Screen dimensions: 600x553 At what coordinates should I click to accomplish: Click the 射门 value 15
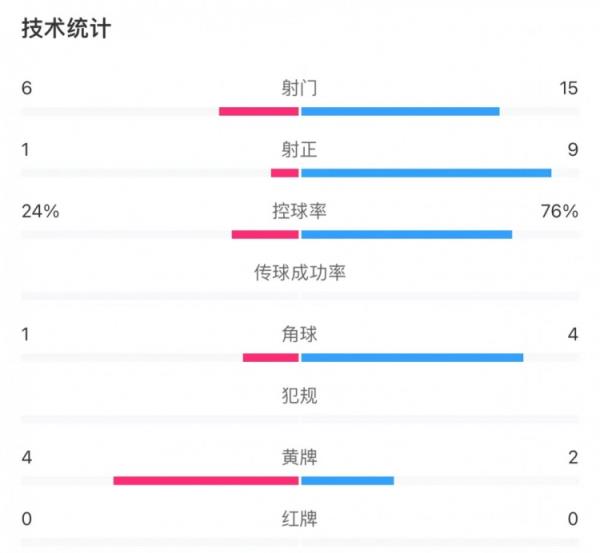pos(569,88)
